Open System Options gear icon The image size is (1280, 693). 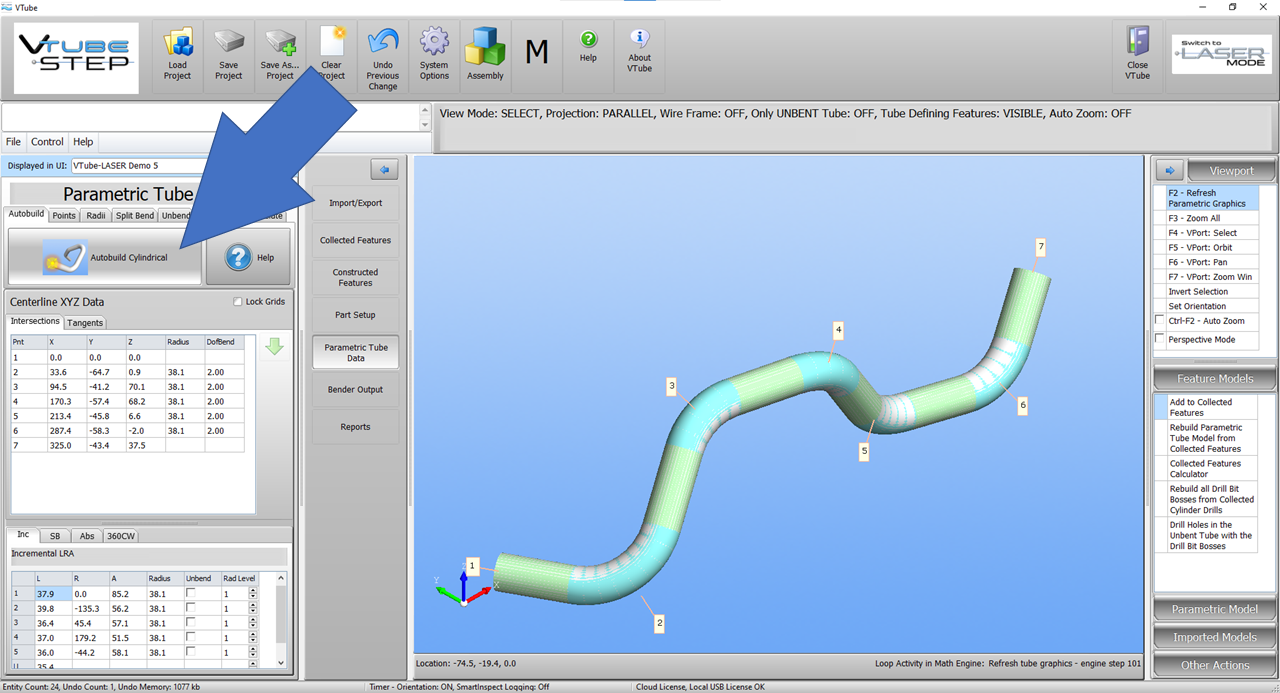(434, 43)
